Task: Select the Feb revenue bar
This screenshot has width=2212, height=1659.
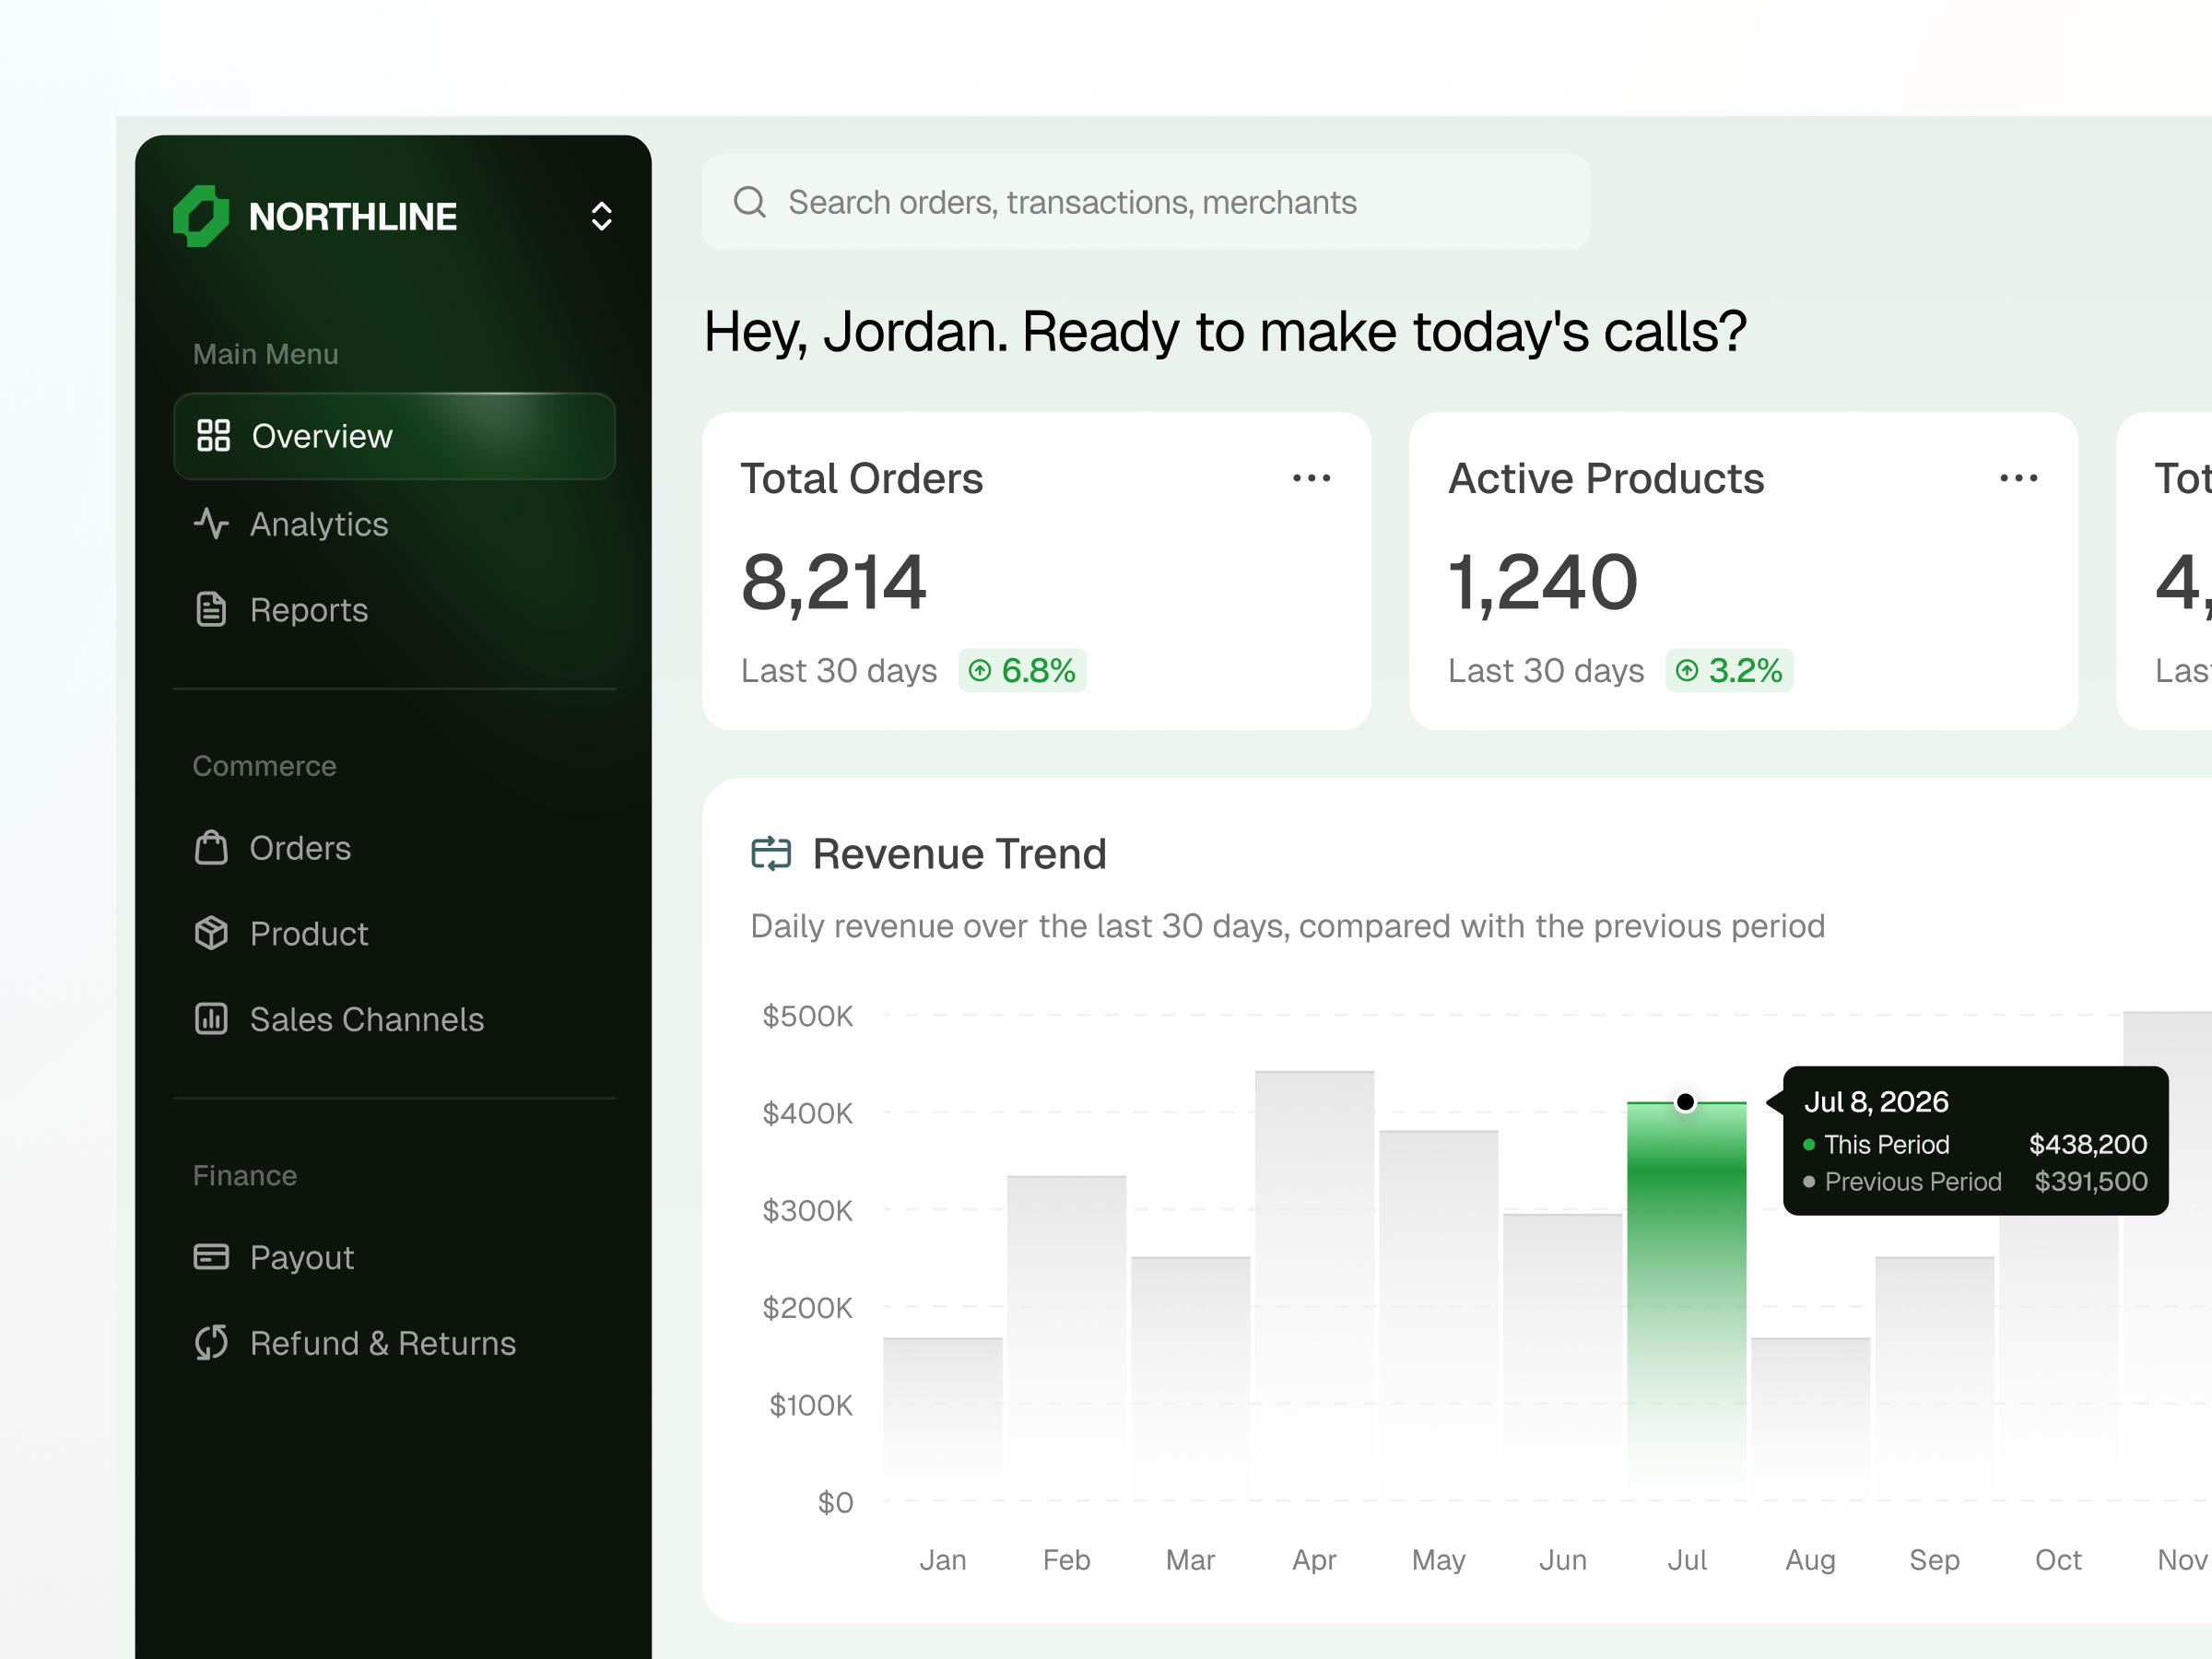Action: click(1066, 1338)
